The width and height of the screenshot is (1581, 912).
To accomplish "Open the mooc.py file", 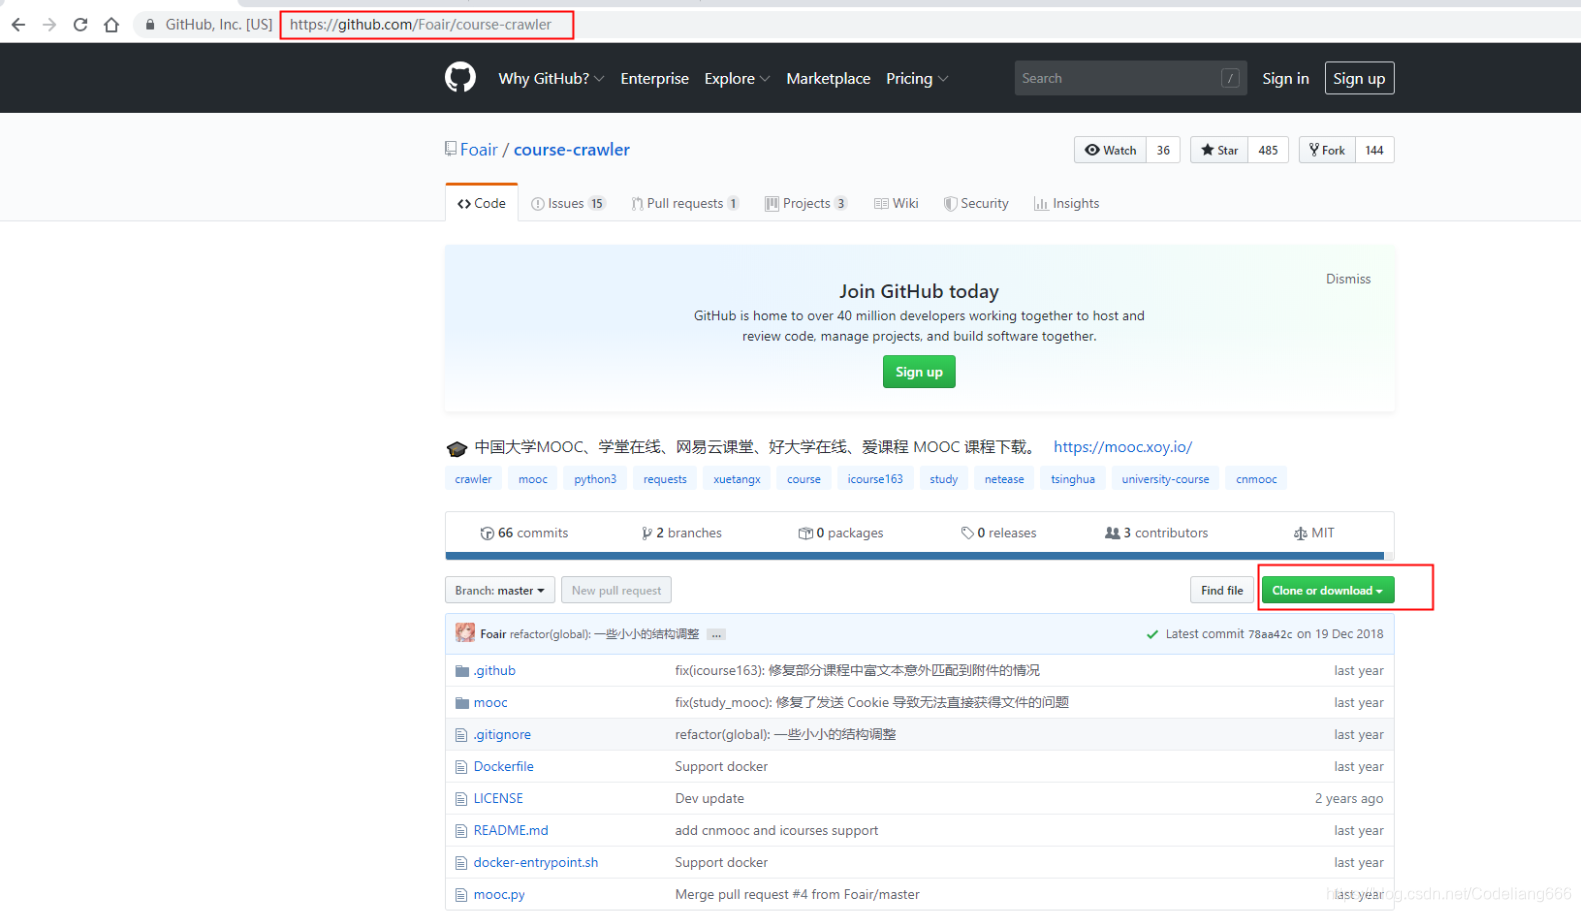I will tap(499, 895).
